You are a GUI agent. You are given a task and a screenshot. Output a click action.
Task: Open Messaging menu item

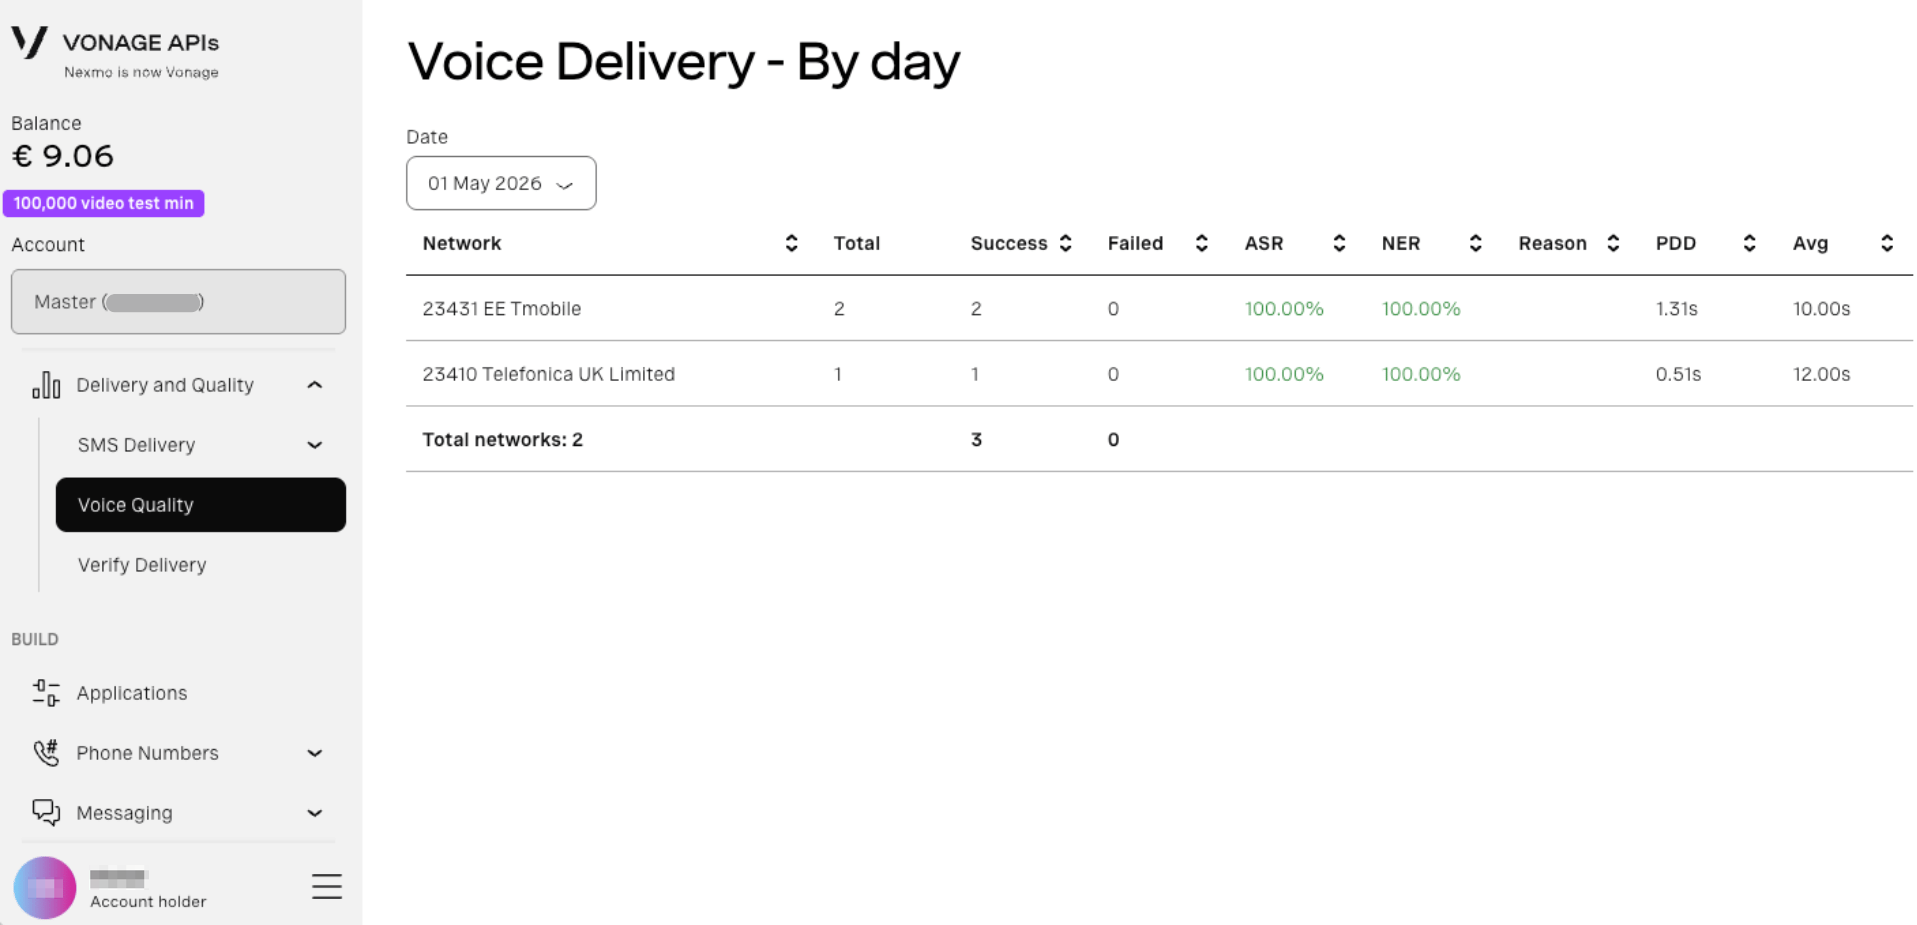click(124, 813)
